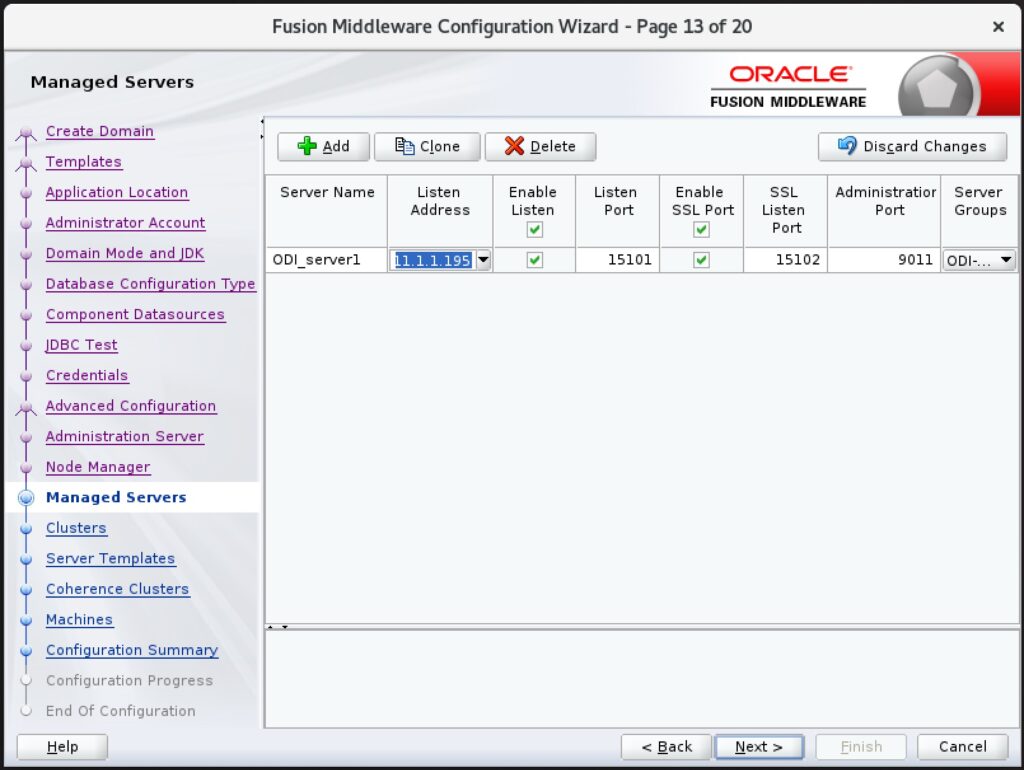The image size is (1024, 770).
Task: Click the Listen Port column header
Action: 617,211
